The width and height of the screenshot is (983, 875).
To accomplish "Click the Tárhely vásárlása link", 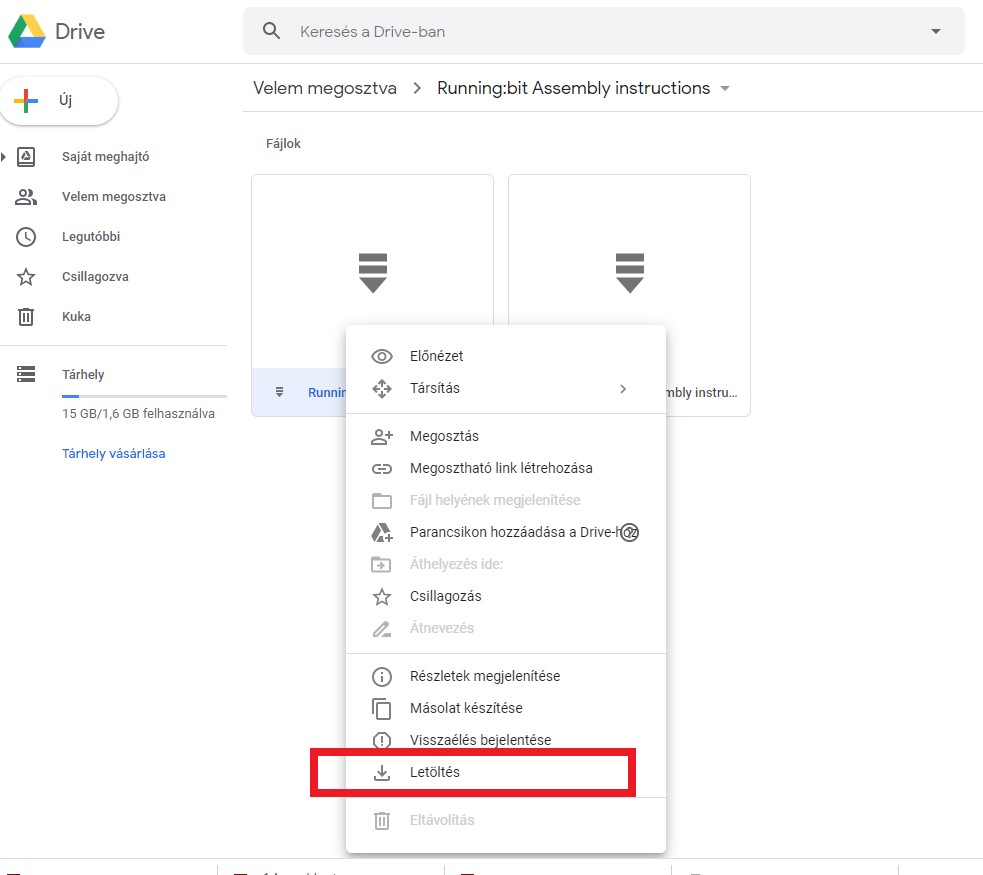I will click(113, 453).
